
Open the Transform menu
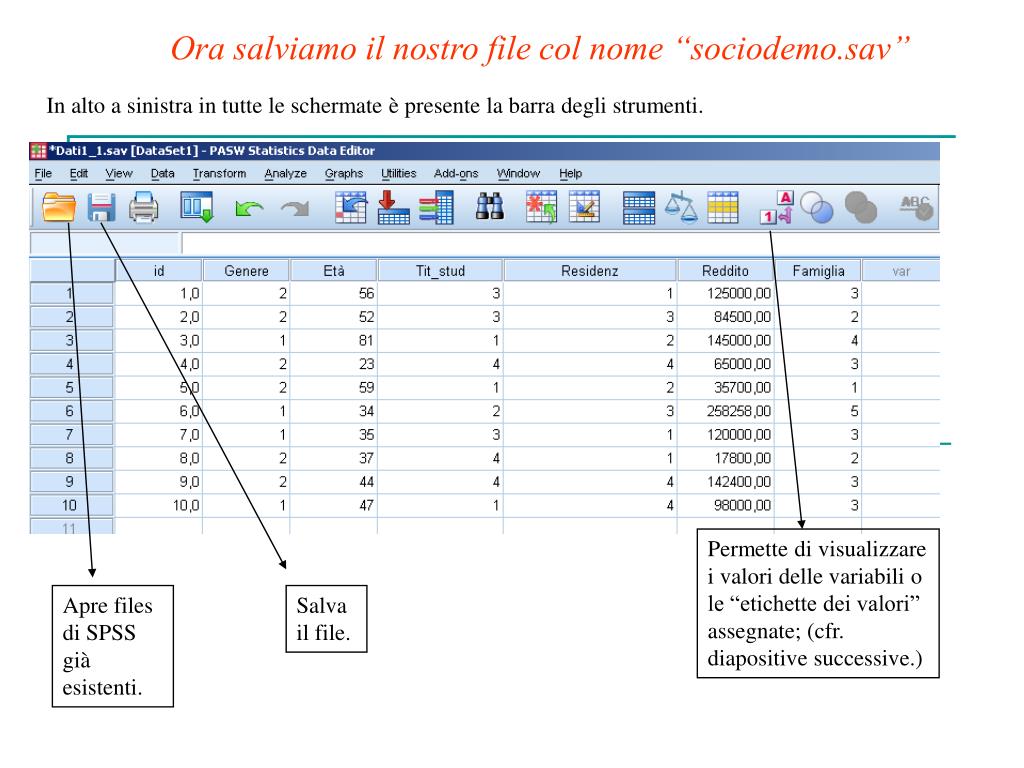tap(219, 174)
